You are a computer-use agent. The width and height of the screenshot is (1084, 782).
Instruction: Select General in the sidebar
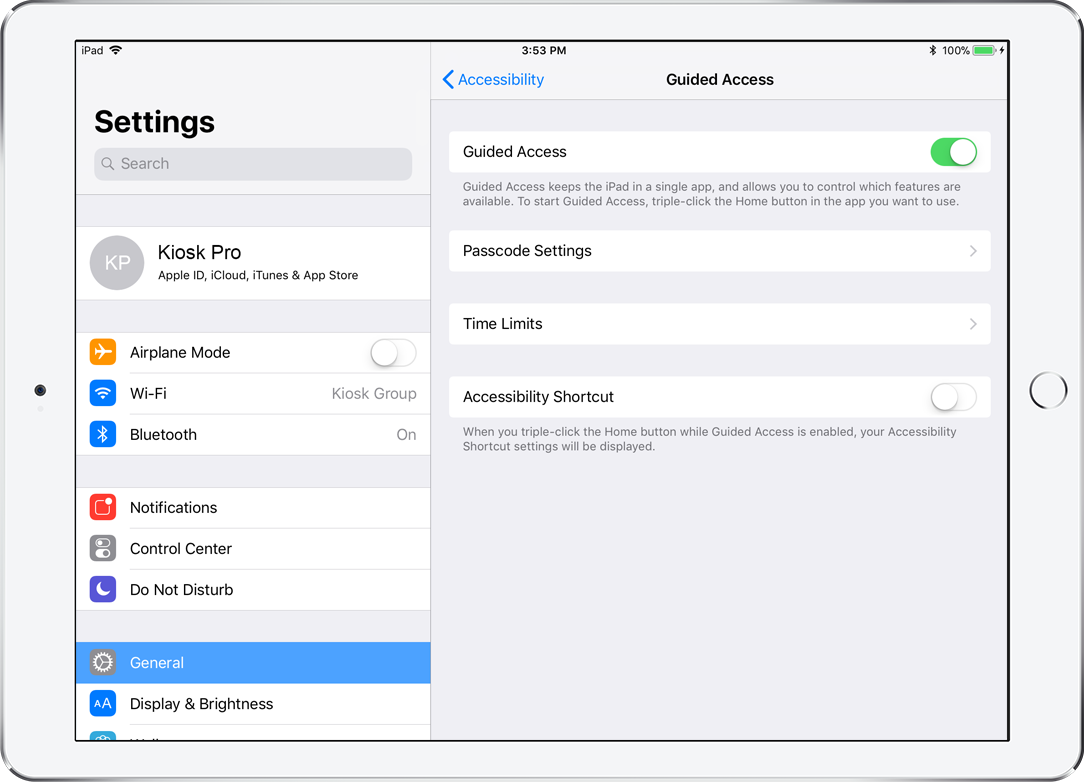[x=253, y=662]
